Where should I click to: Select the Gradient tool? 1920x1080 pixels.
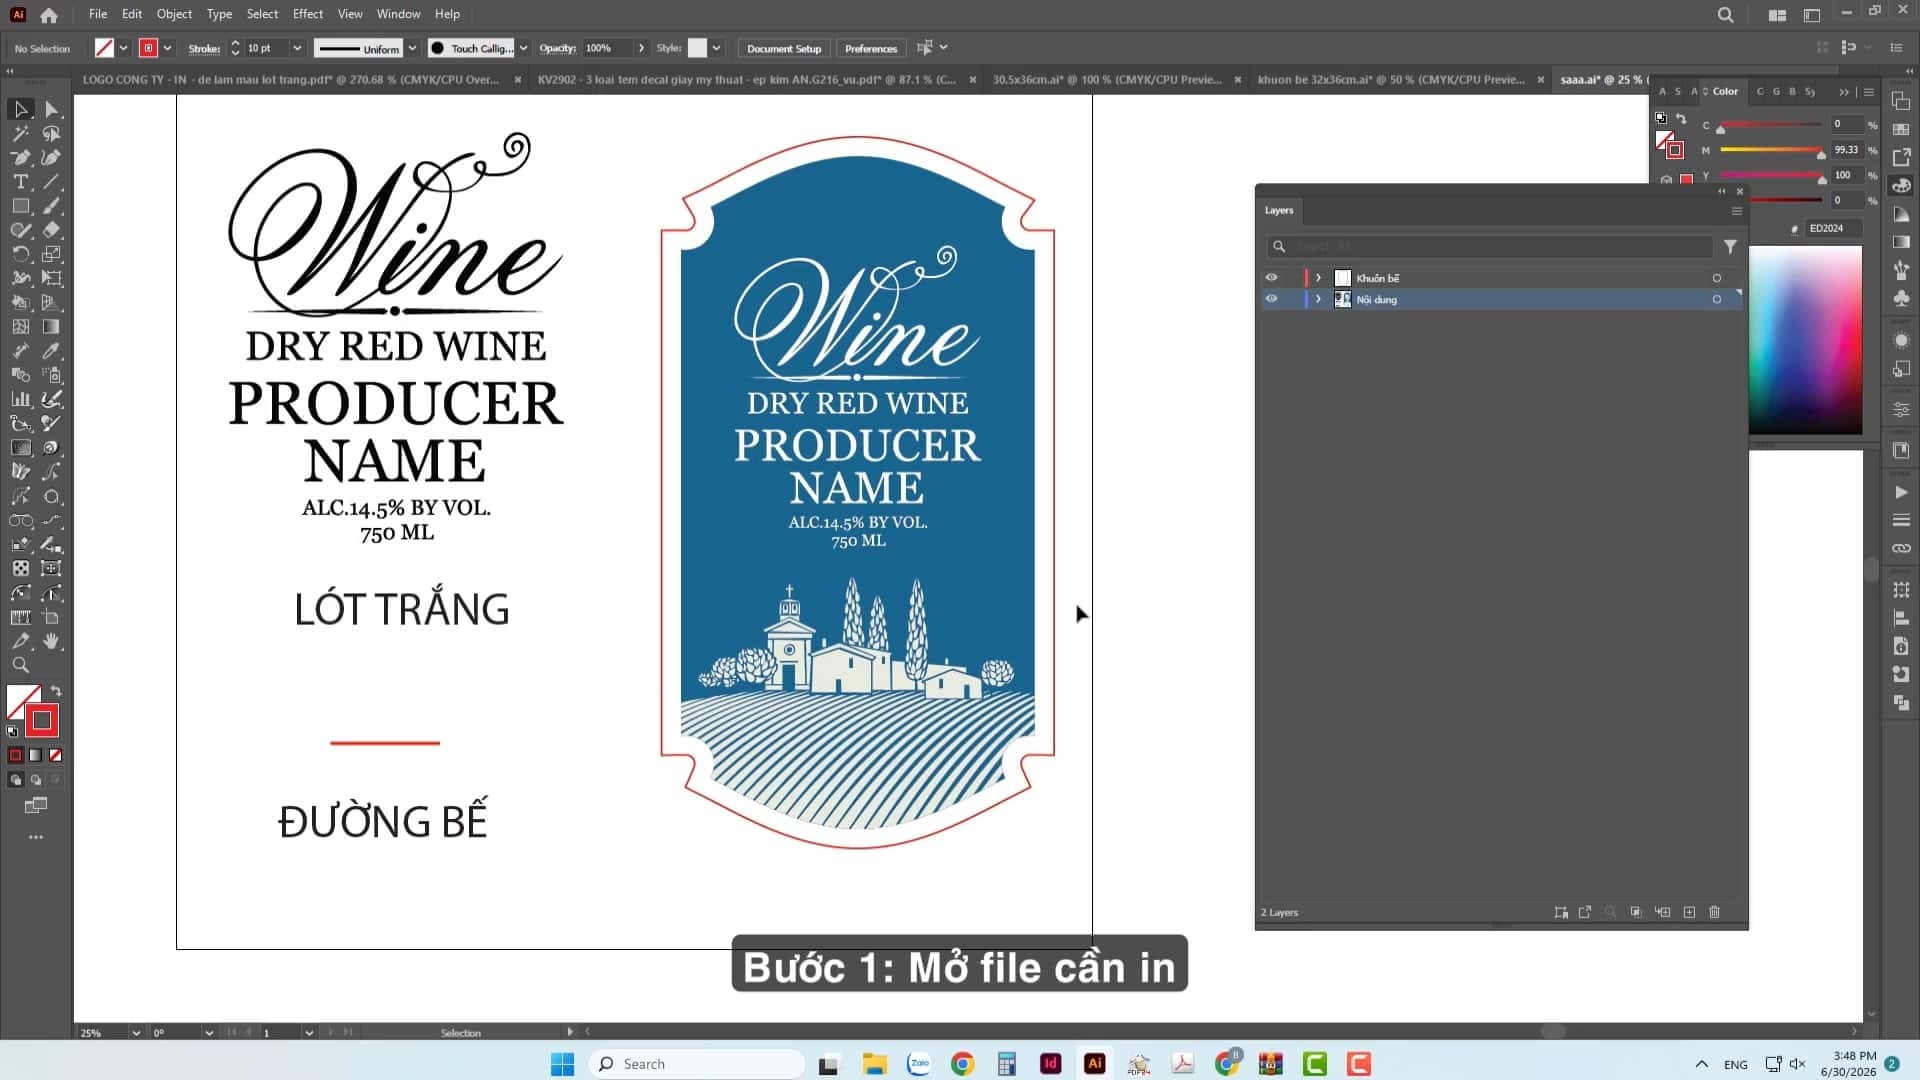52,326
